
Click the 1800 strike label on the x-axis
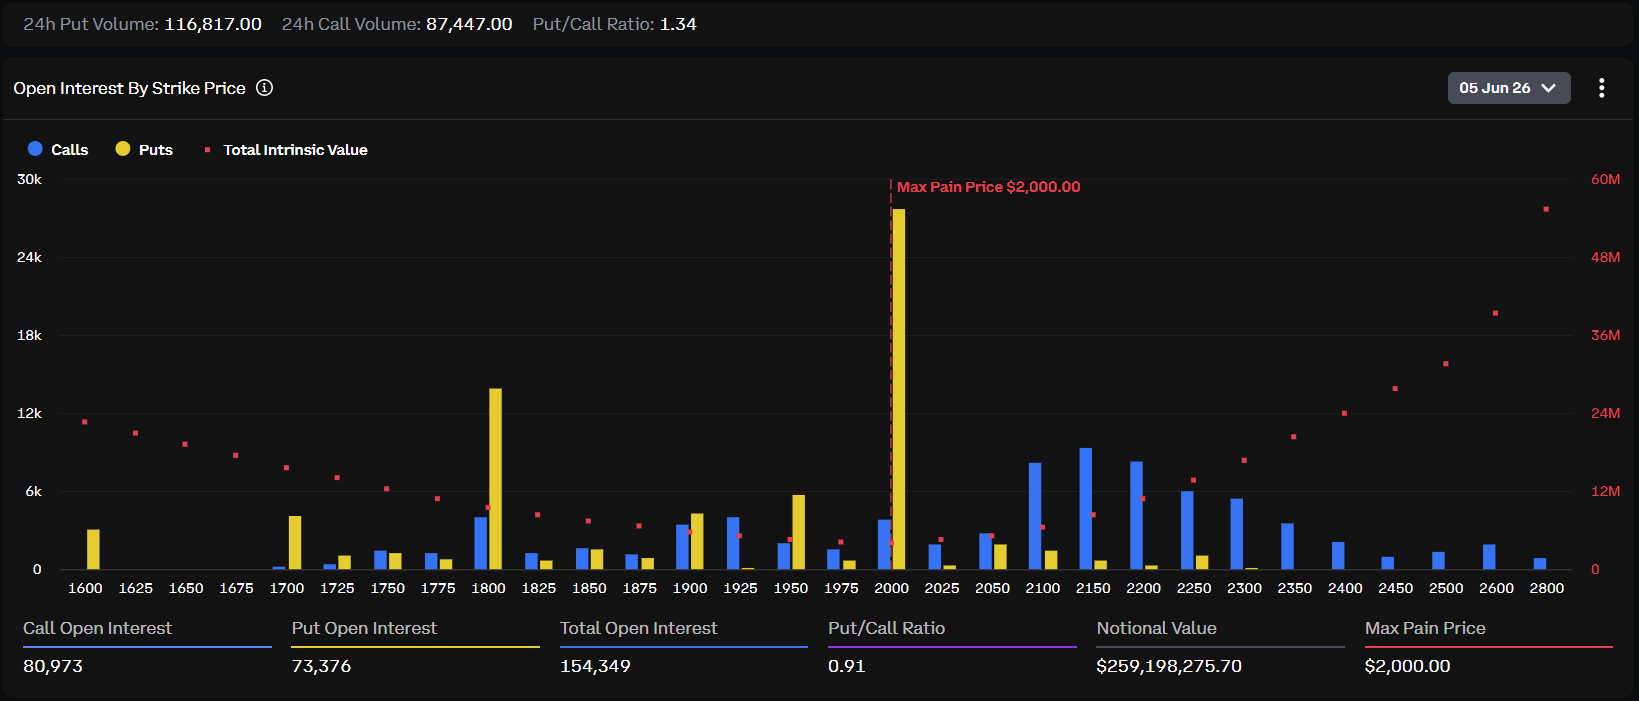tap(488, 588)
